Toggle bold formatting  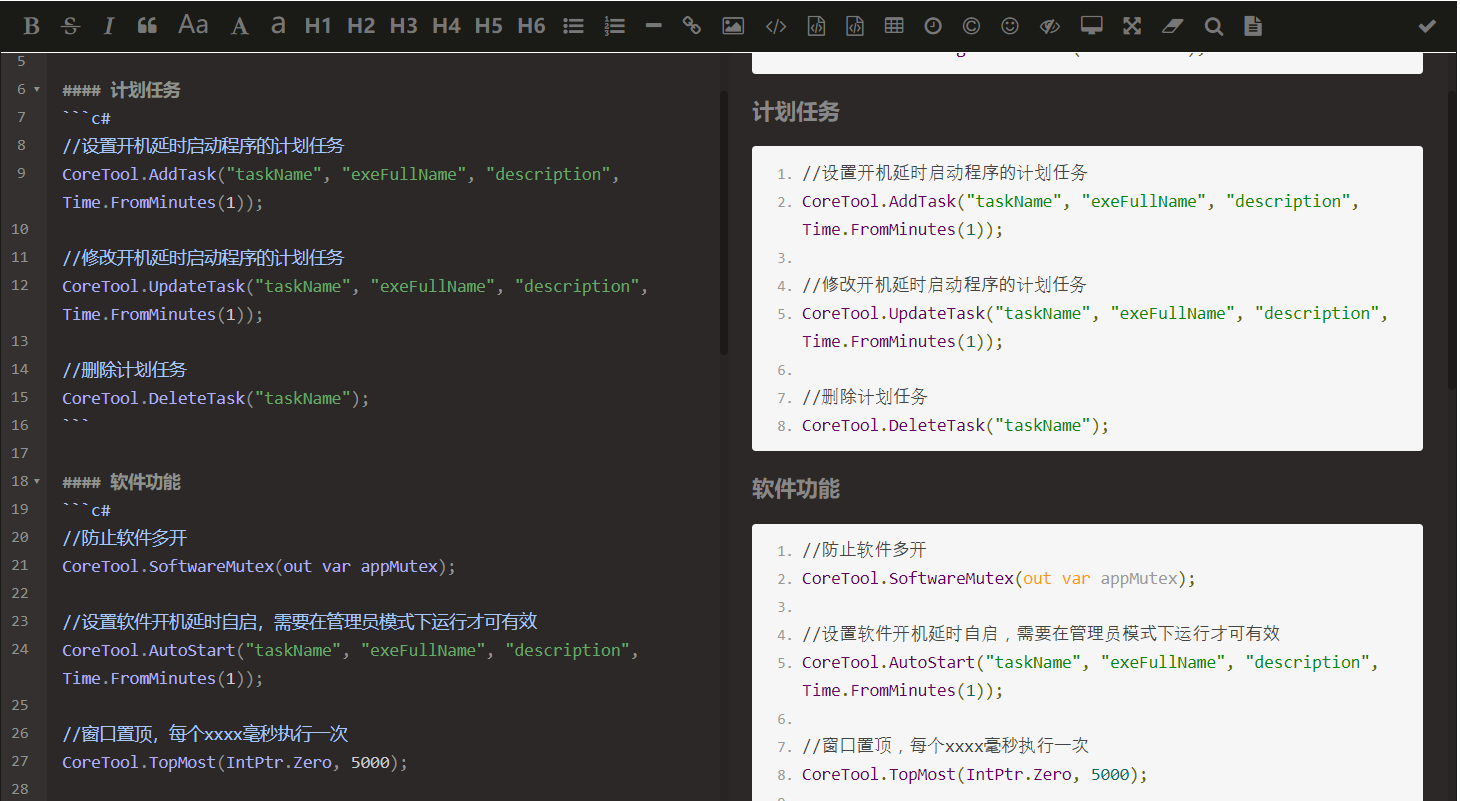(31, 25)
